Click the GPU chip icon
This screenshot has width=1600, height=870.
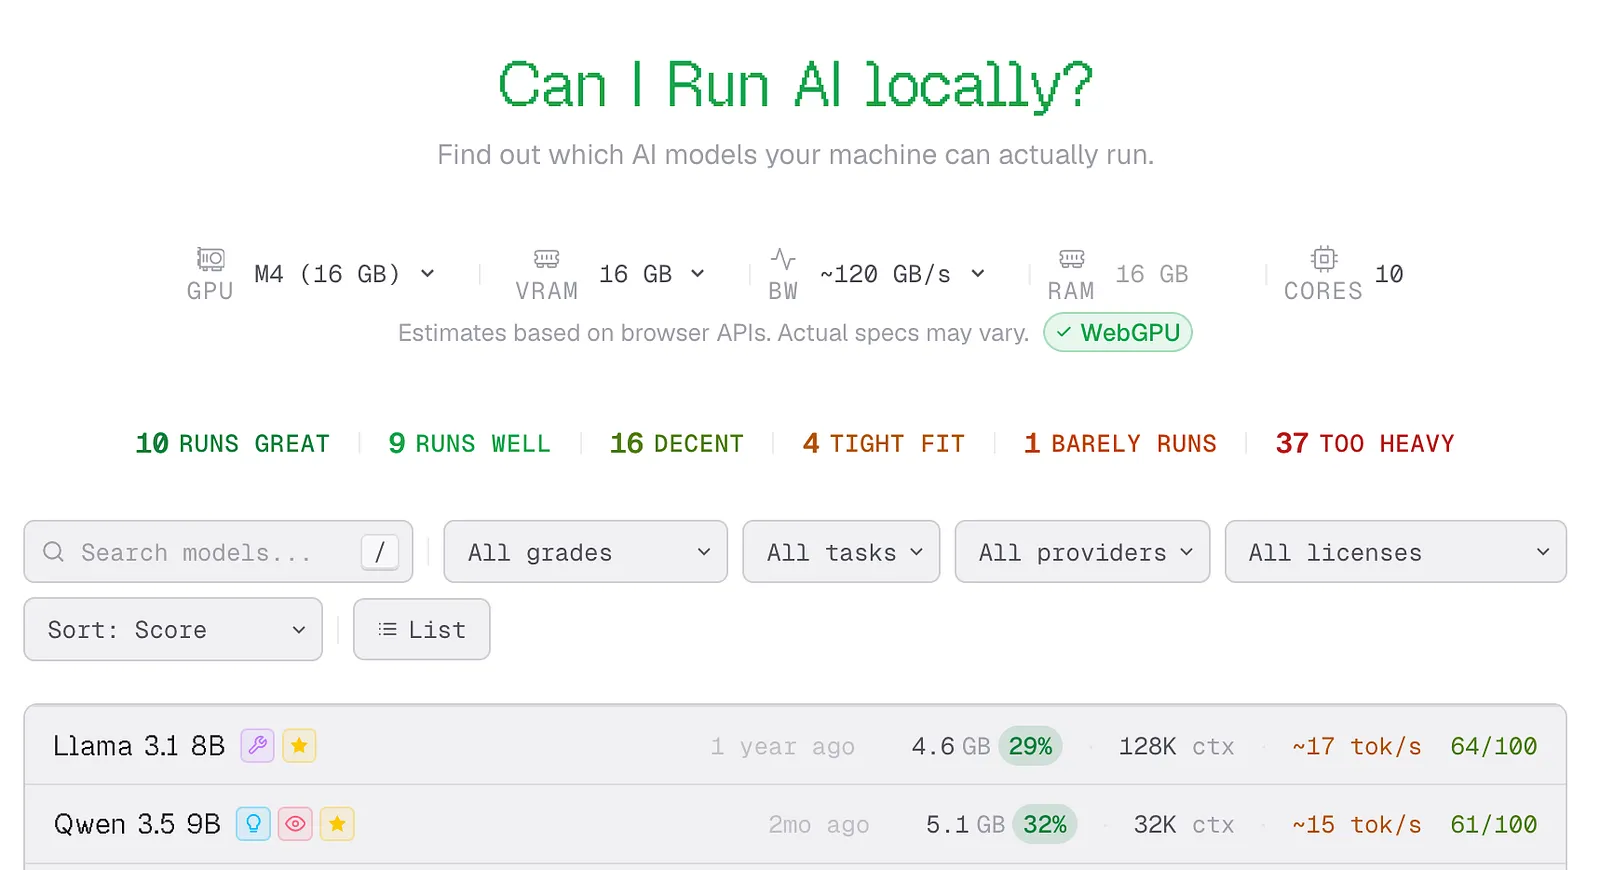(x=210, y=259)
